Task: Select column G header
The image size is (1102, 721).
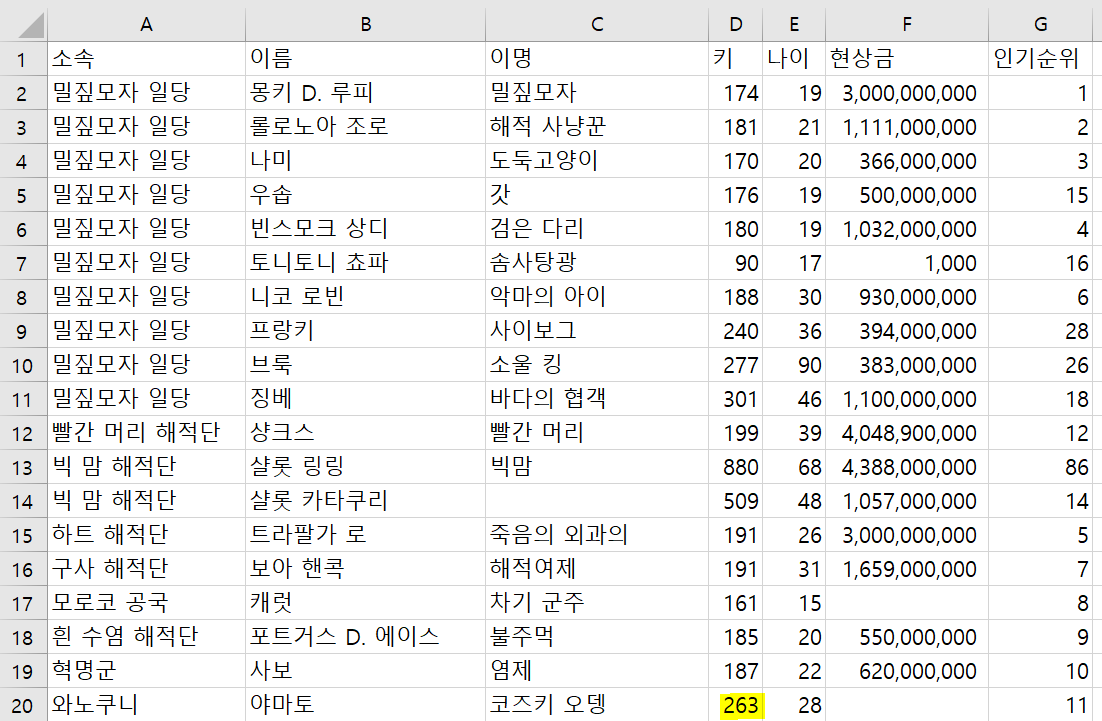Action: (1041, 25)
